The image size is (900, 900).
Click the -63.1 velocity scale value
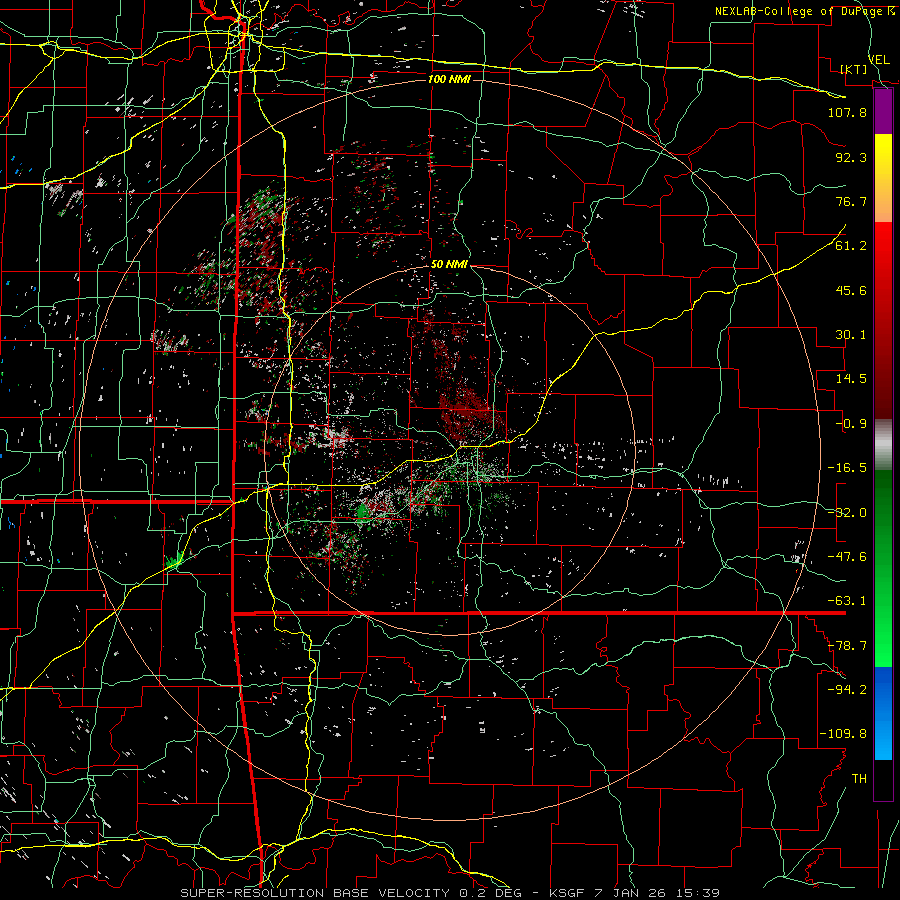coord(847,601)
